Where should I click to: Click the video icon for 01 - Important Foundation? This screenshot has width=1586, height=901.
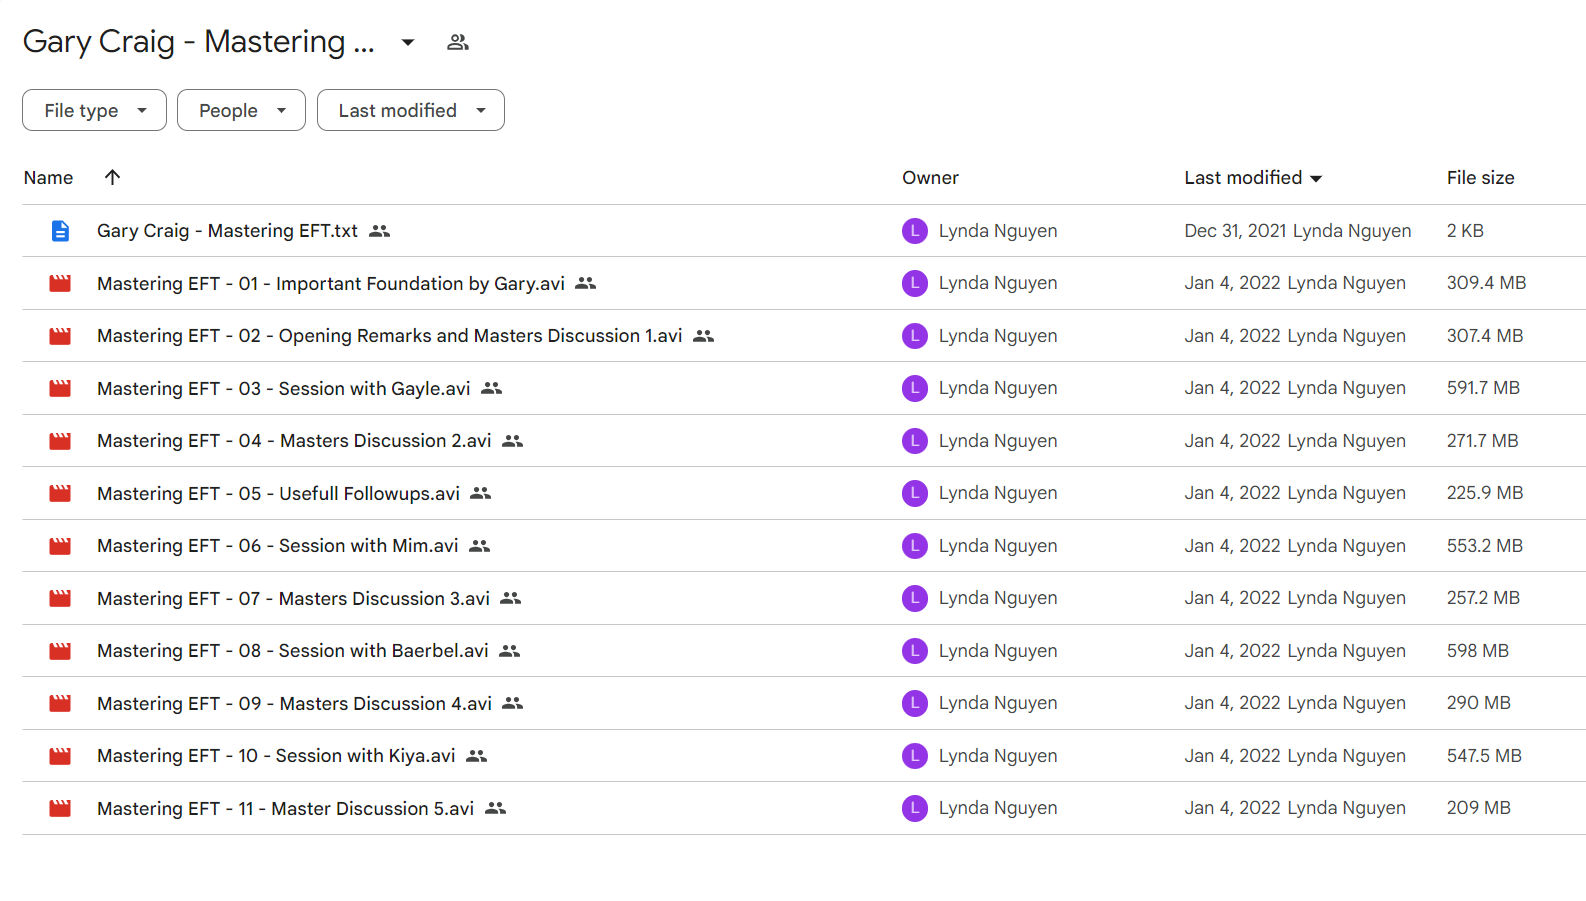click(x=60, y=283)
